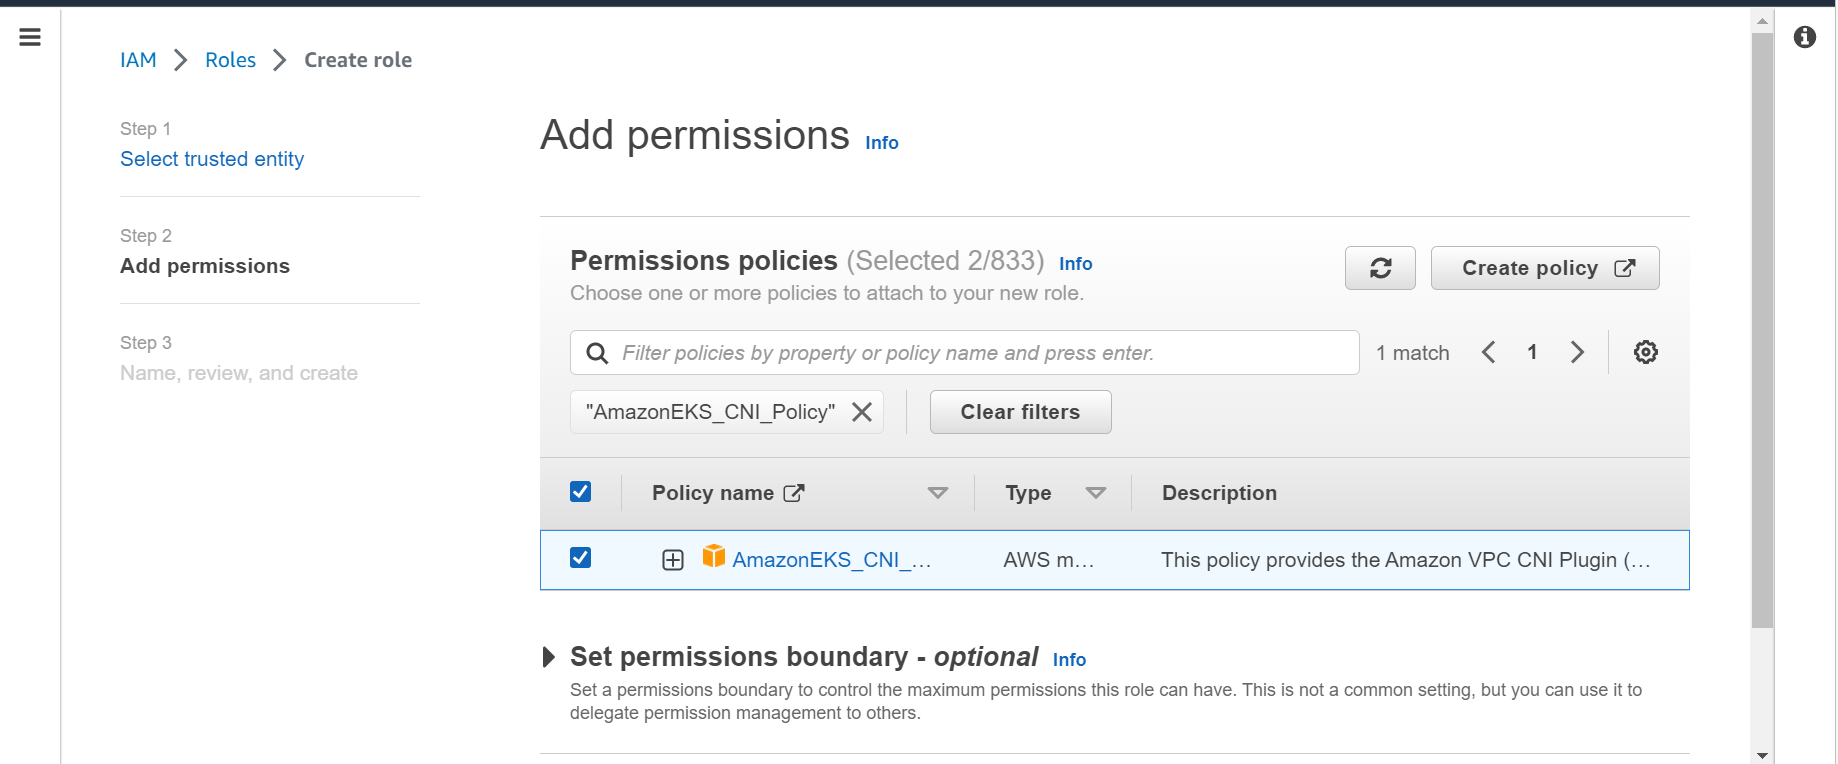Open the hamburger navigation menu
The width and height of the screenshot is (1838, 764).
(30, 37)
